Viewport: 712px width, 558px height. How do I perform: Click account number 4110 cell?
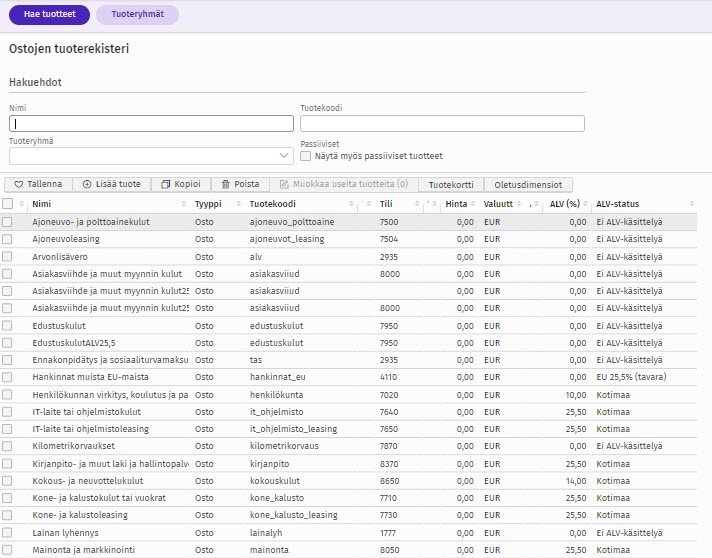pos(388,377)
